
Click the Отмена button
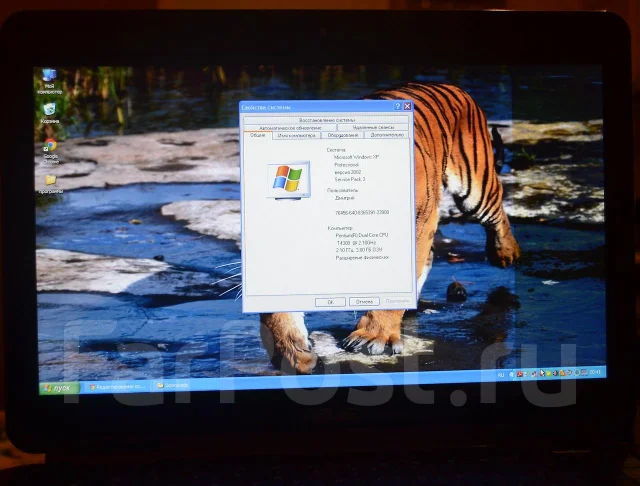click(364, 302)
